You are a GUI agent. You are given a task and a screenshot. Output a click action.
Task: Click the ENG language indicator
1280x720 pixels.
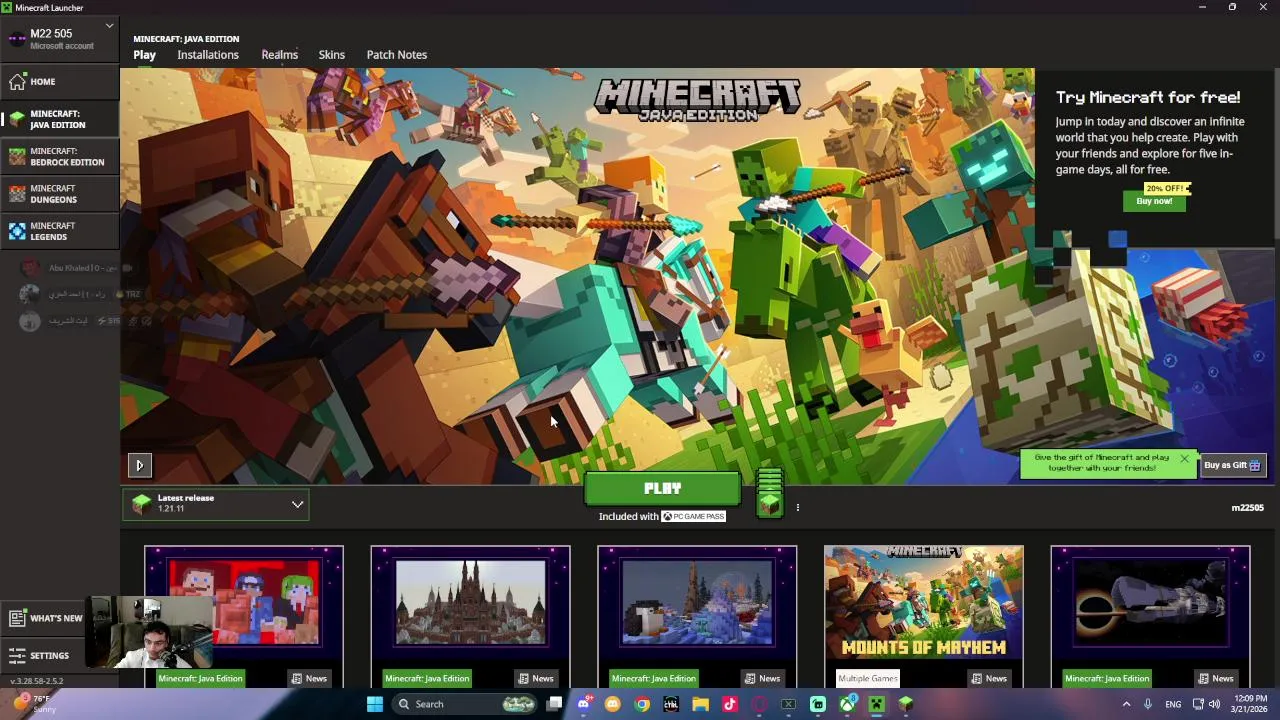(1173, 704)
